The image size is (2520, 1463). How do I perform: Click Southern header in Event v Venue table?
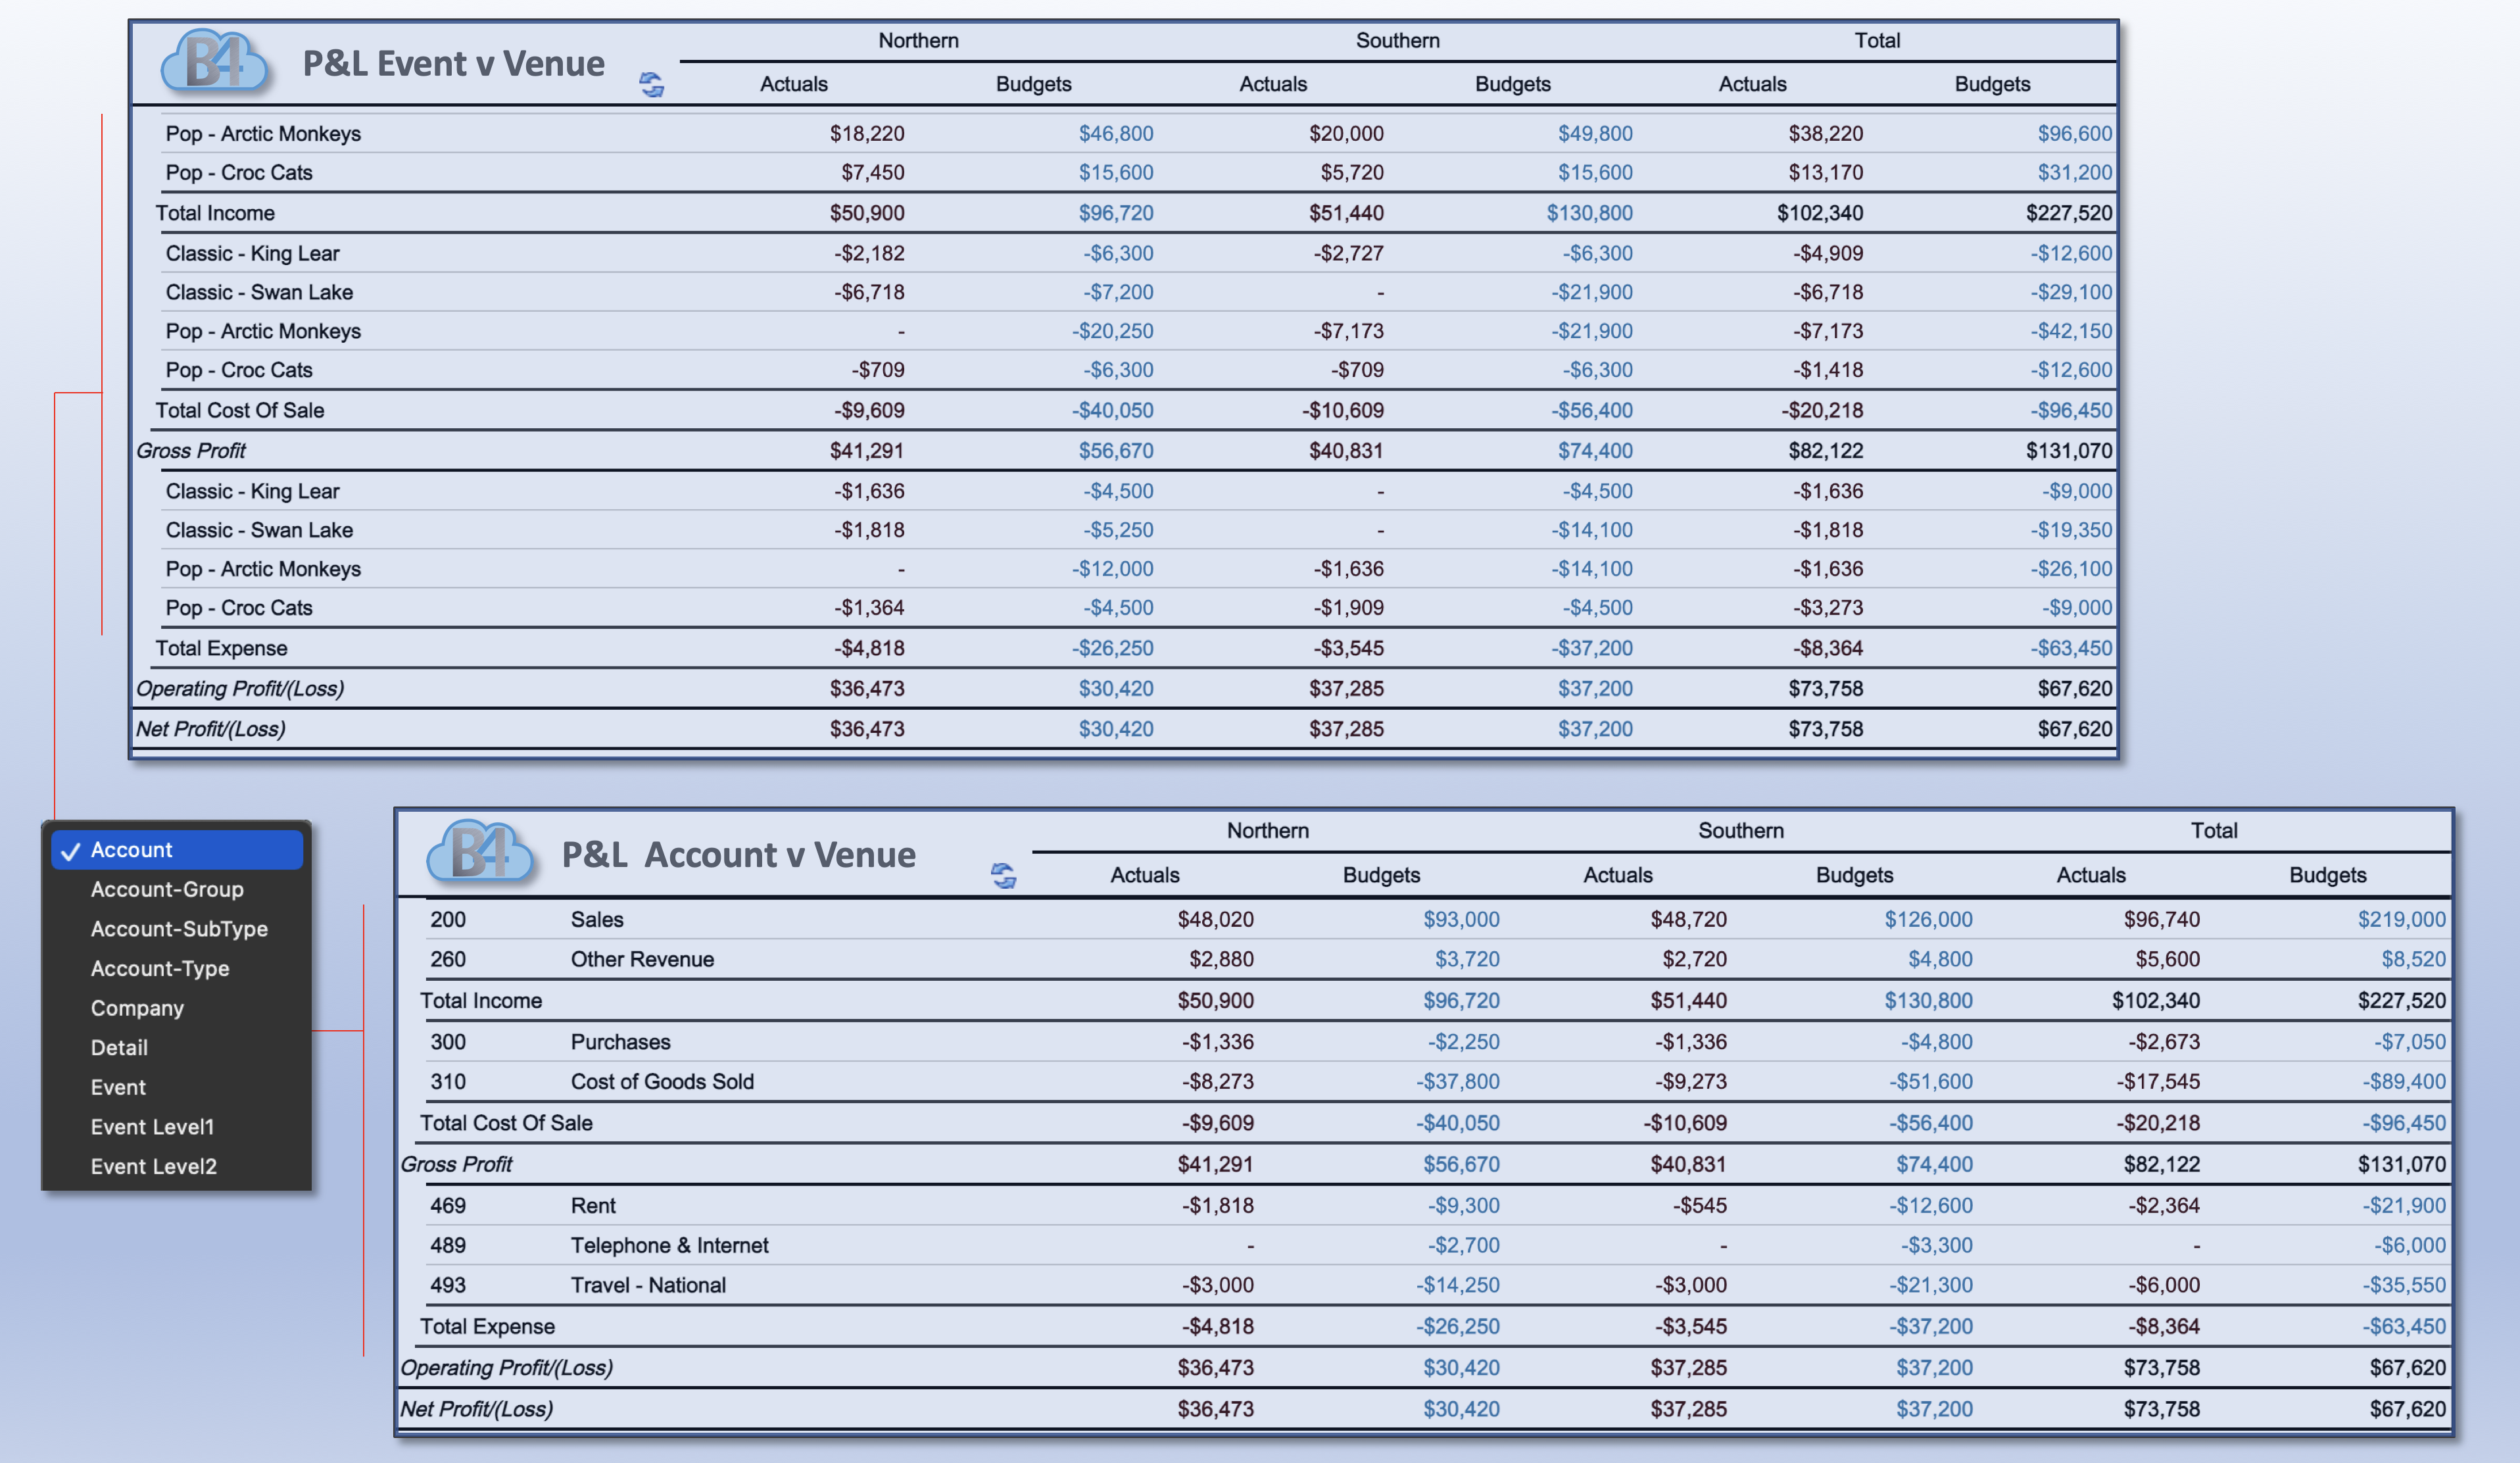(1397, 40)
